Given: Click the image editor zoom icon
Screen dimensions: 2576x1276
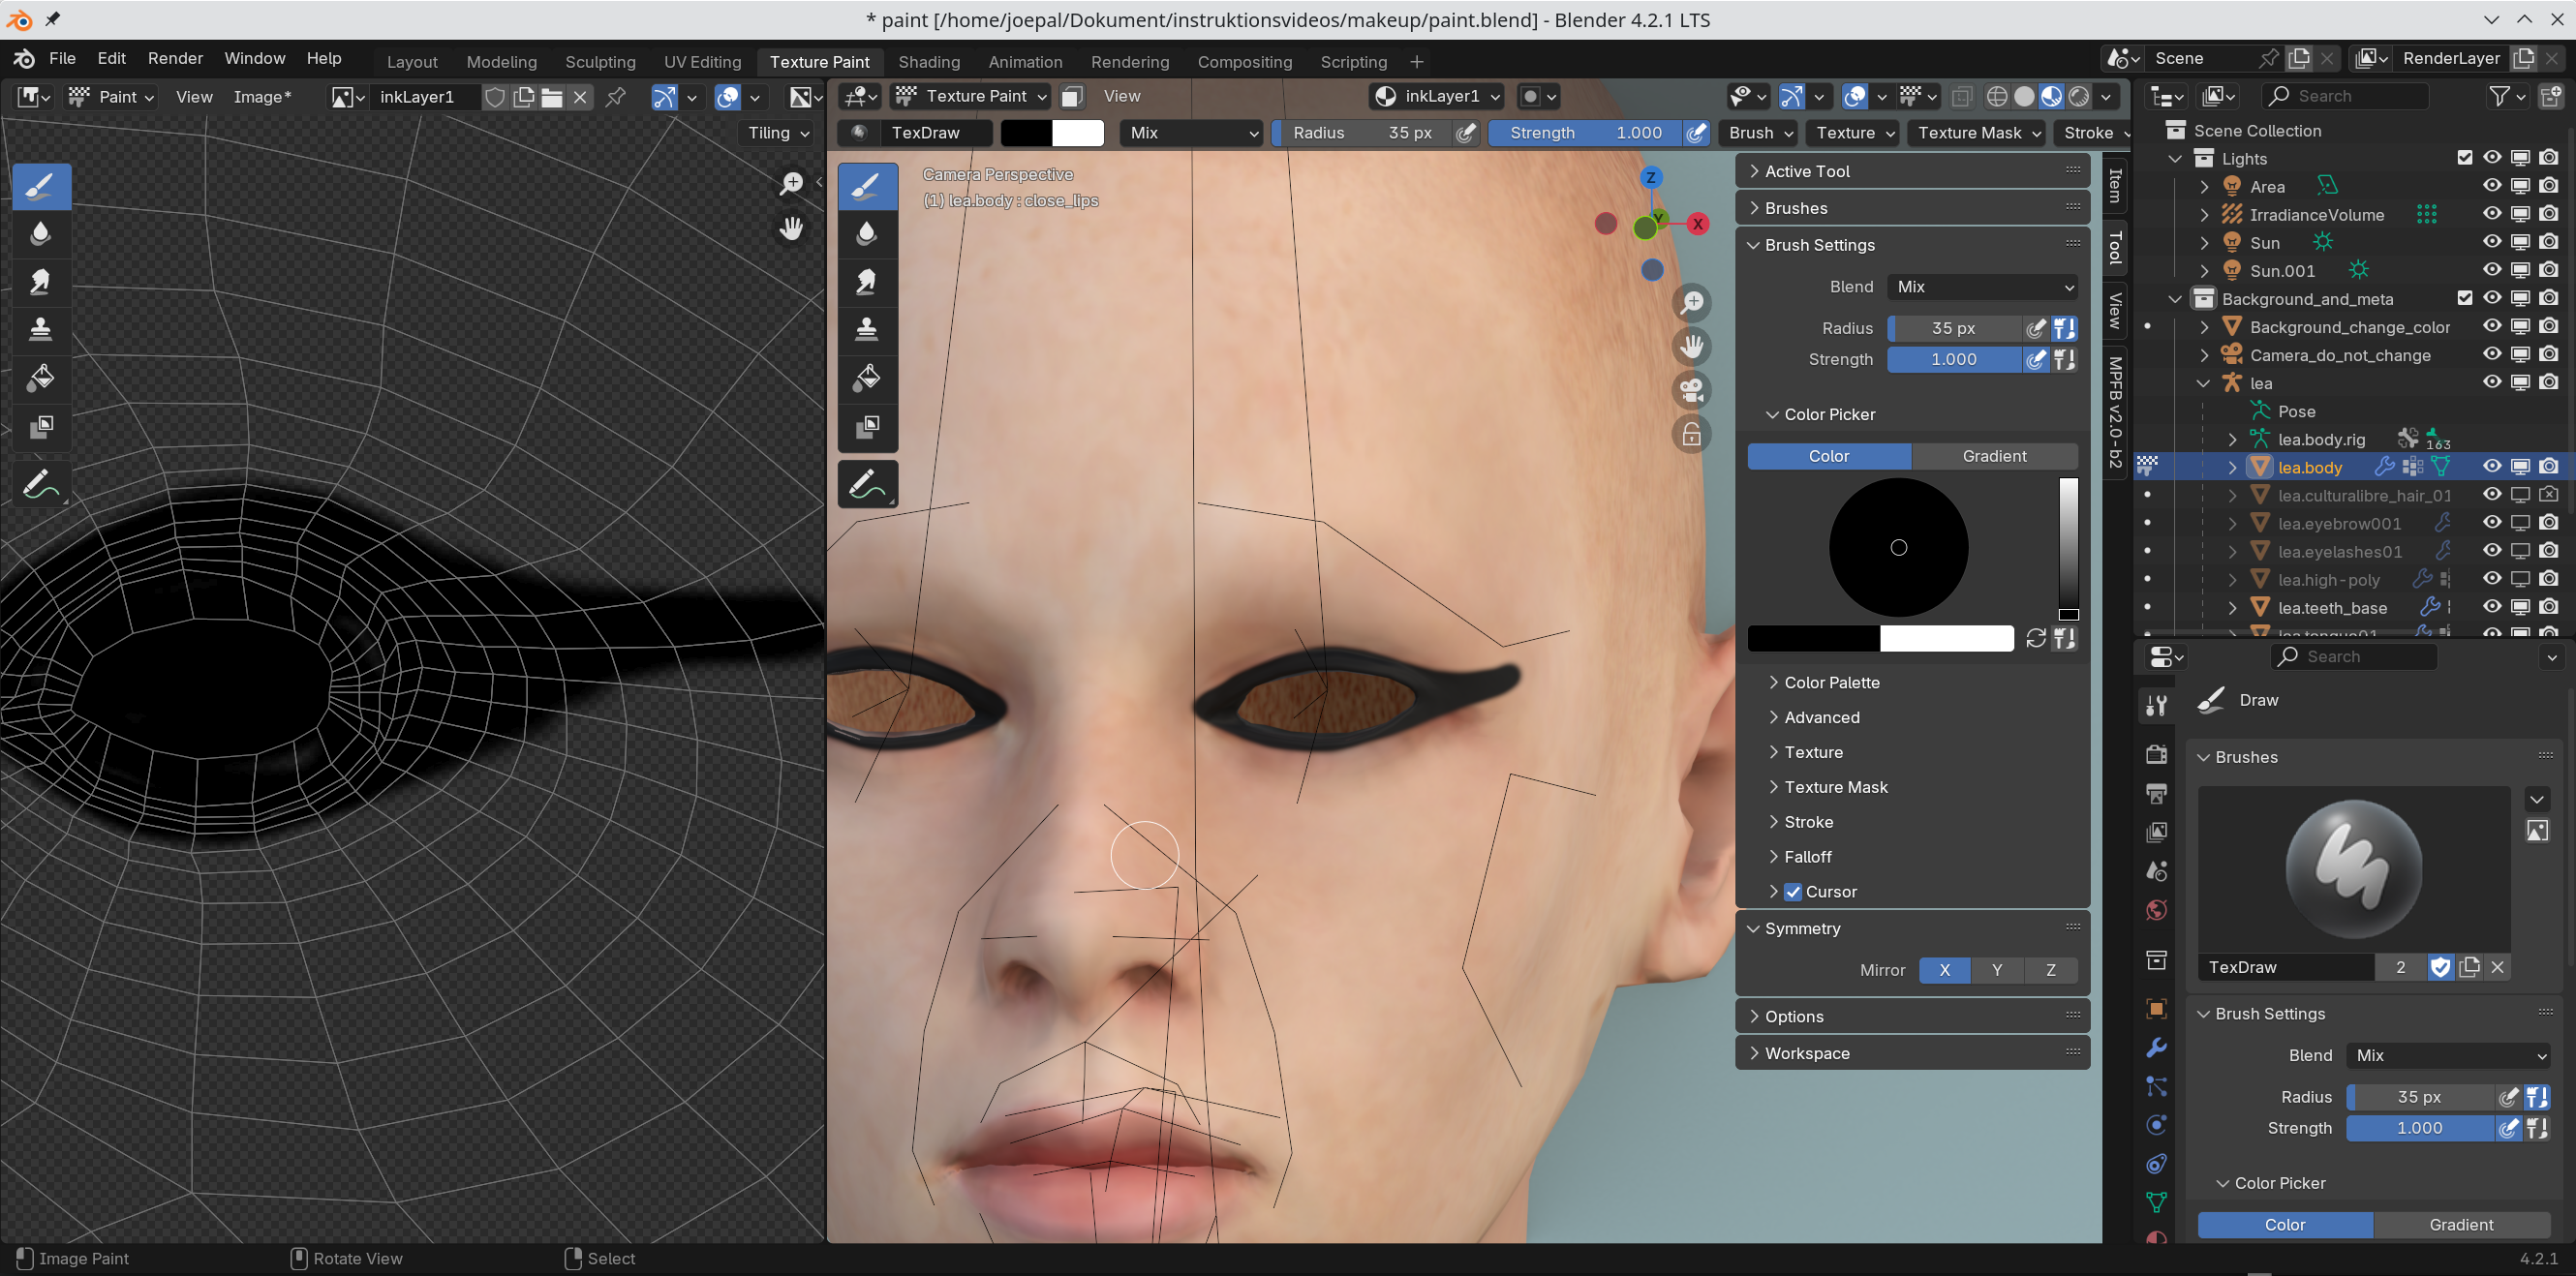Looking at the screenshot, I should 791,183.
